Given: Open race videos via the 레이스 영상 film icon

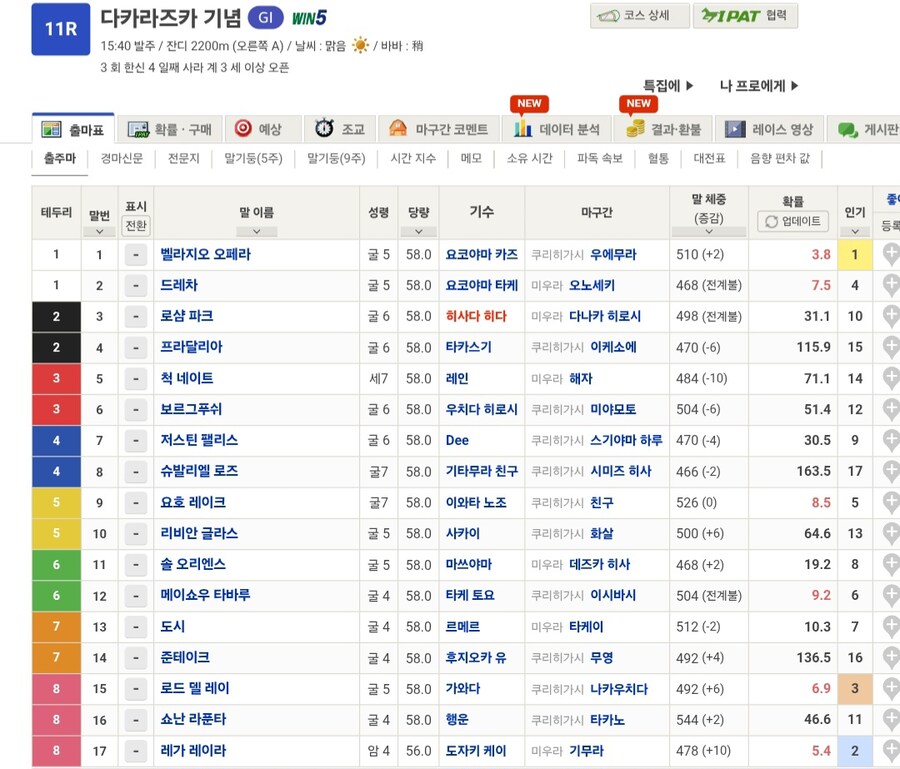Looking at the screenshot, I should (734, 128).
